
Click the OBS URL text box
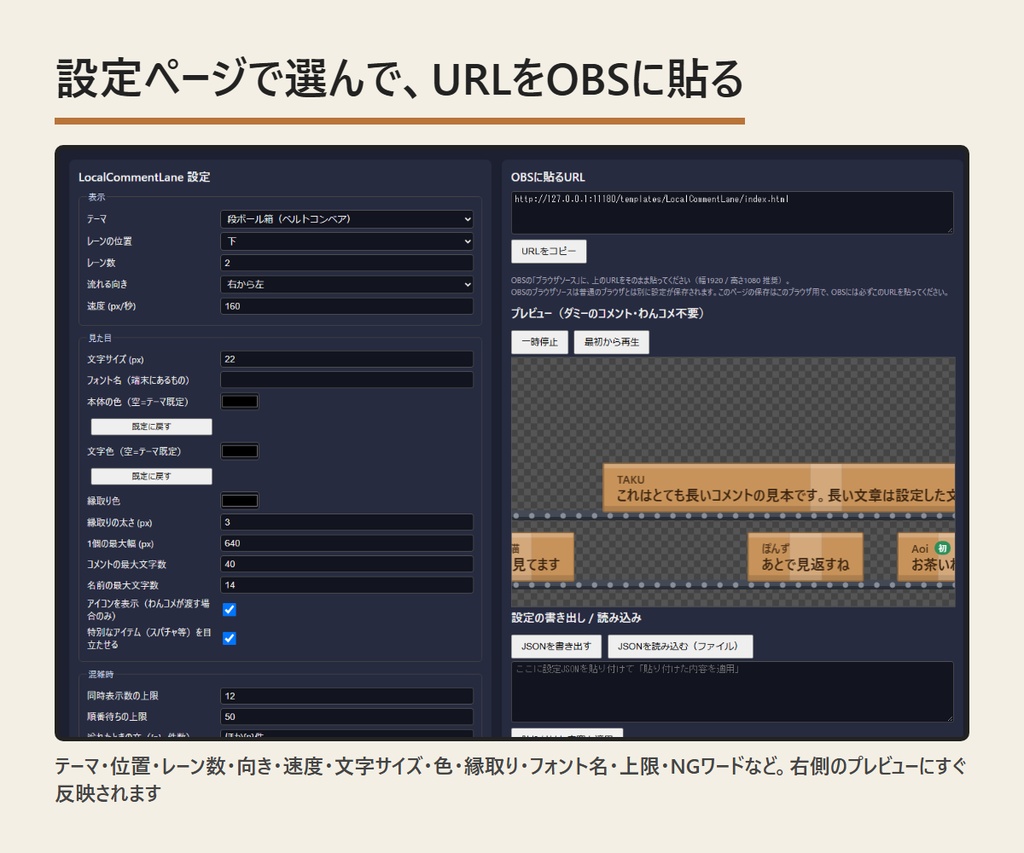point(732,212)
